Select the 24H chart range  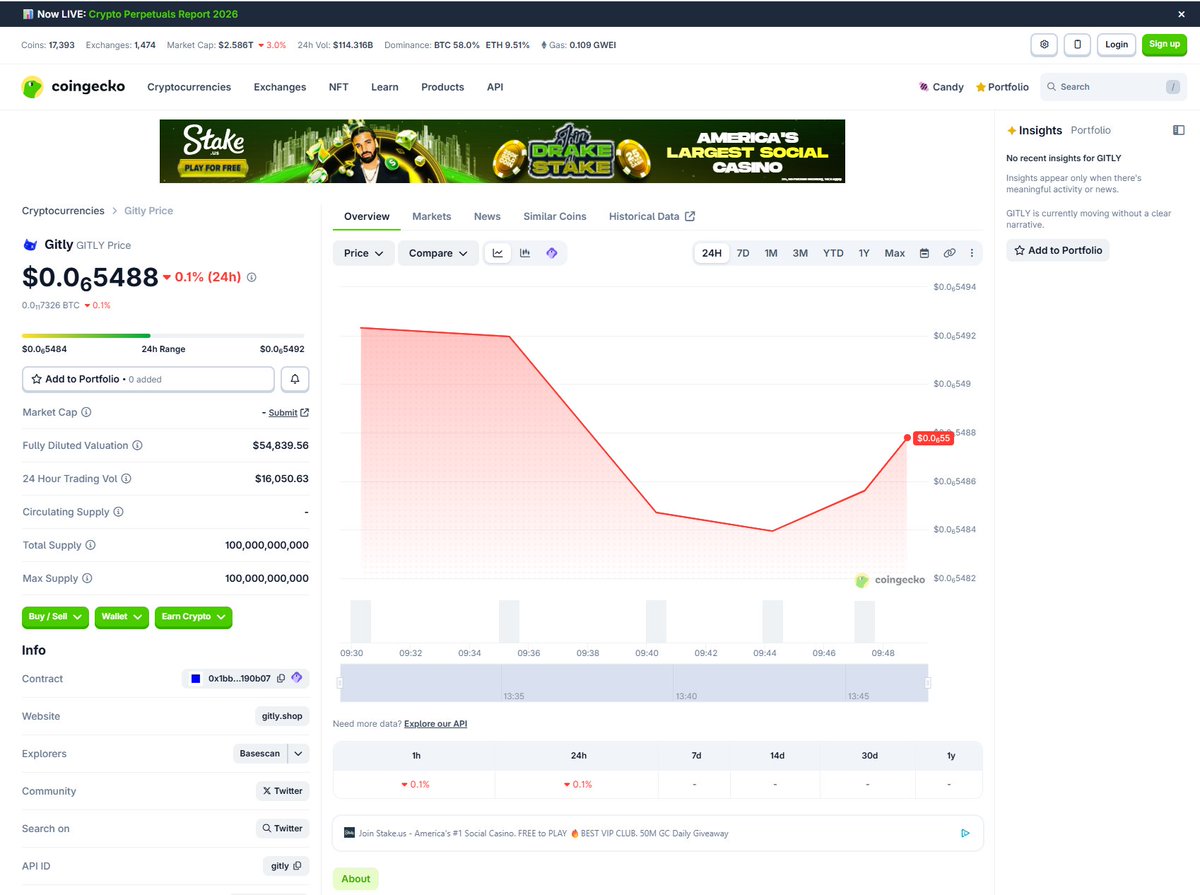711,253
